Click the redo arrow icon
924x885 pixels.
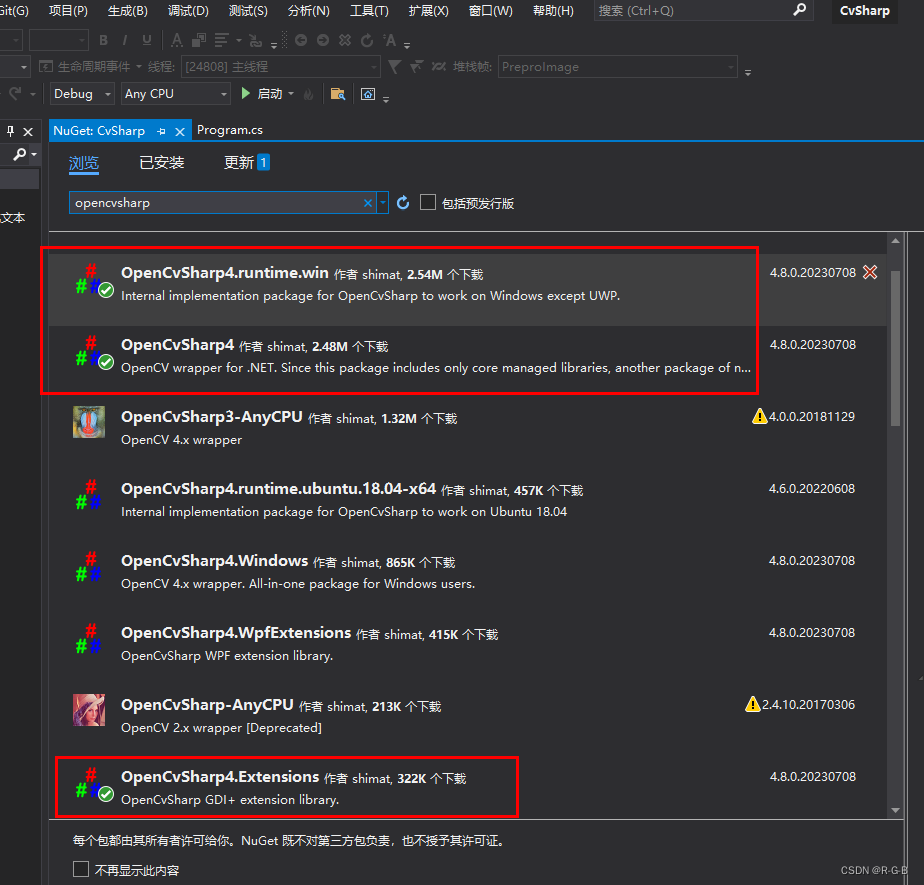coord(15,93)
